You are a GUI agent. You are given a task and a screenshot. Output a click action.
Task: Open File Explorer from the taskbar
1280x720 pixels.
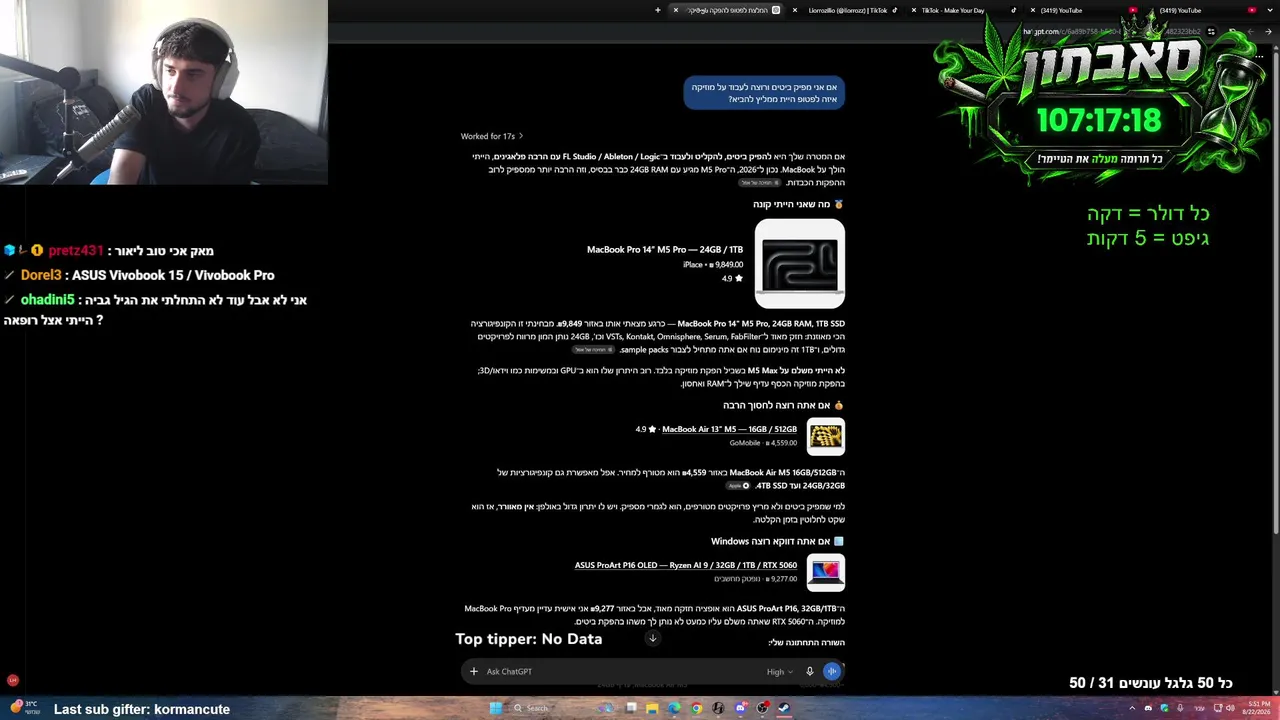tap(652, 708)
